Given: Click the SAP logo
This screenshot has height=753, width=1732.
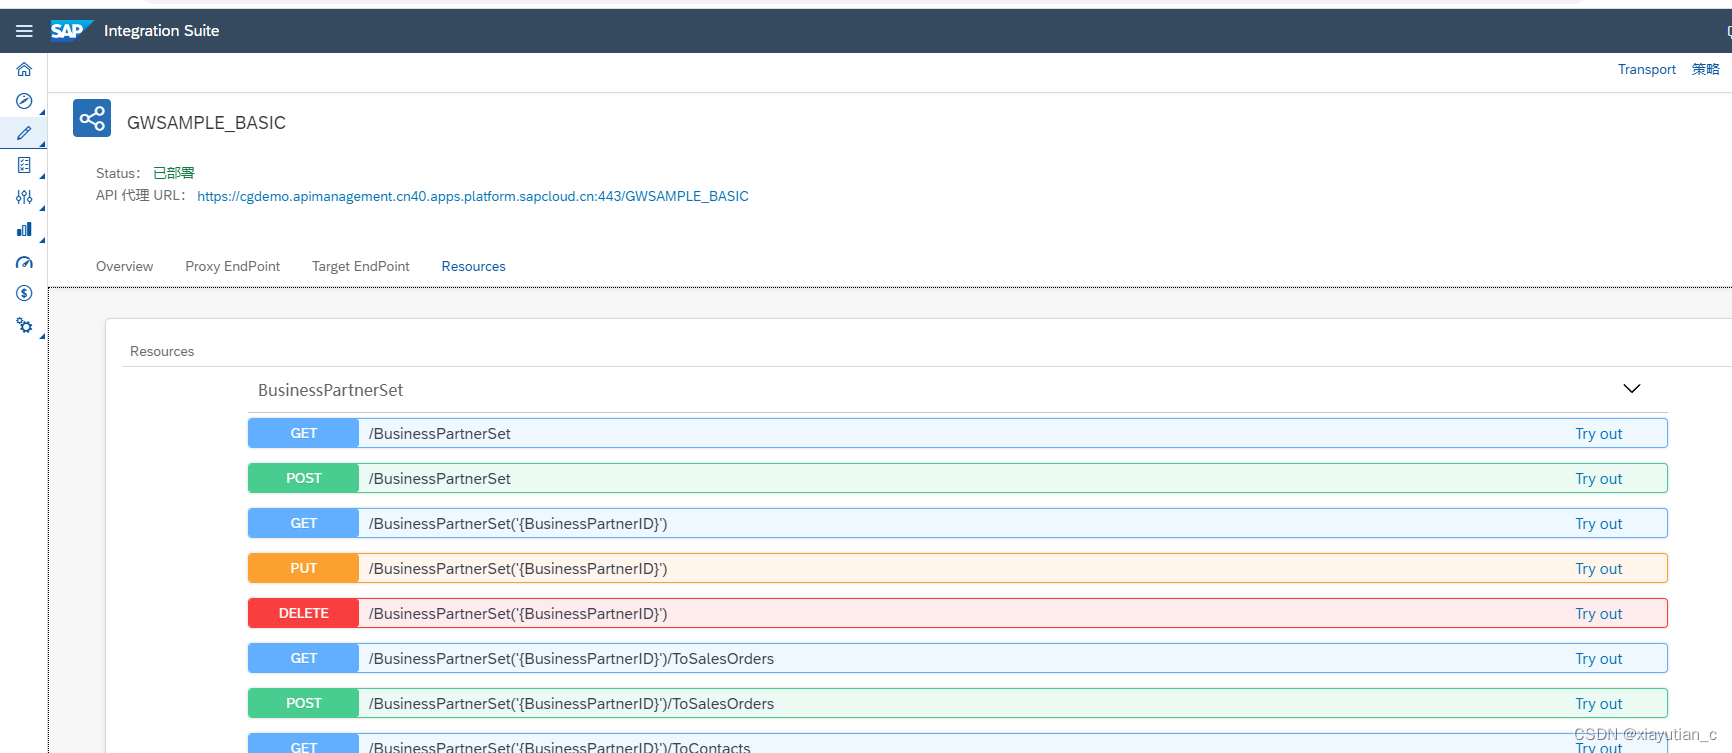Looking at the screenshot, I should [x=71, y=30].
